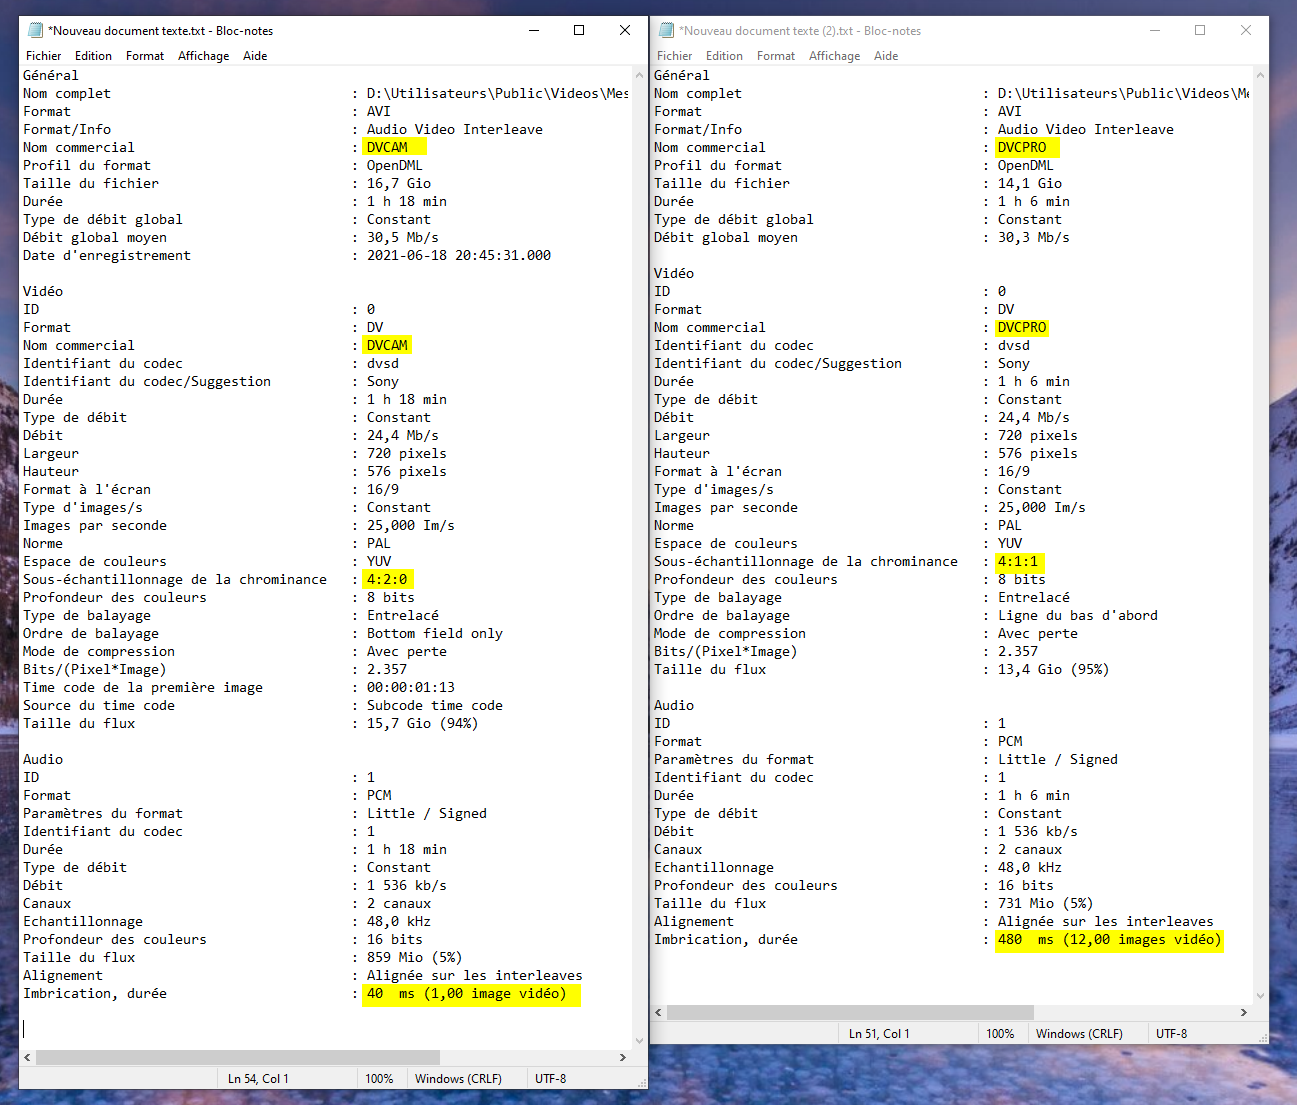Click '859 Mio (5%)' in left window
The width and height of the screenshot is (1297, 1105).
415,957
